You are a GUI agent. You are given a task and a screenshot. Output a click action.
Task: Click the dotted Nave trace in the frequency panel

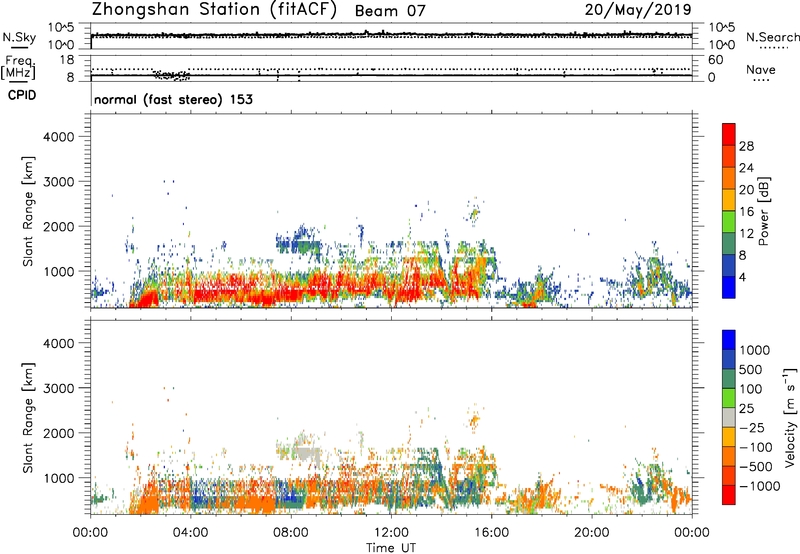(391, 69)
